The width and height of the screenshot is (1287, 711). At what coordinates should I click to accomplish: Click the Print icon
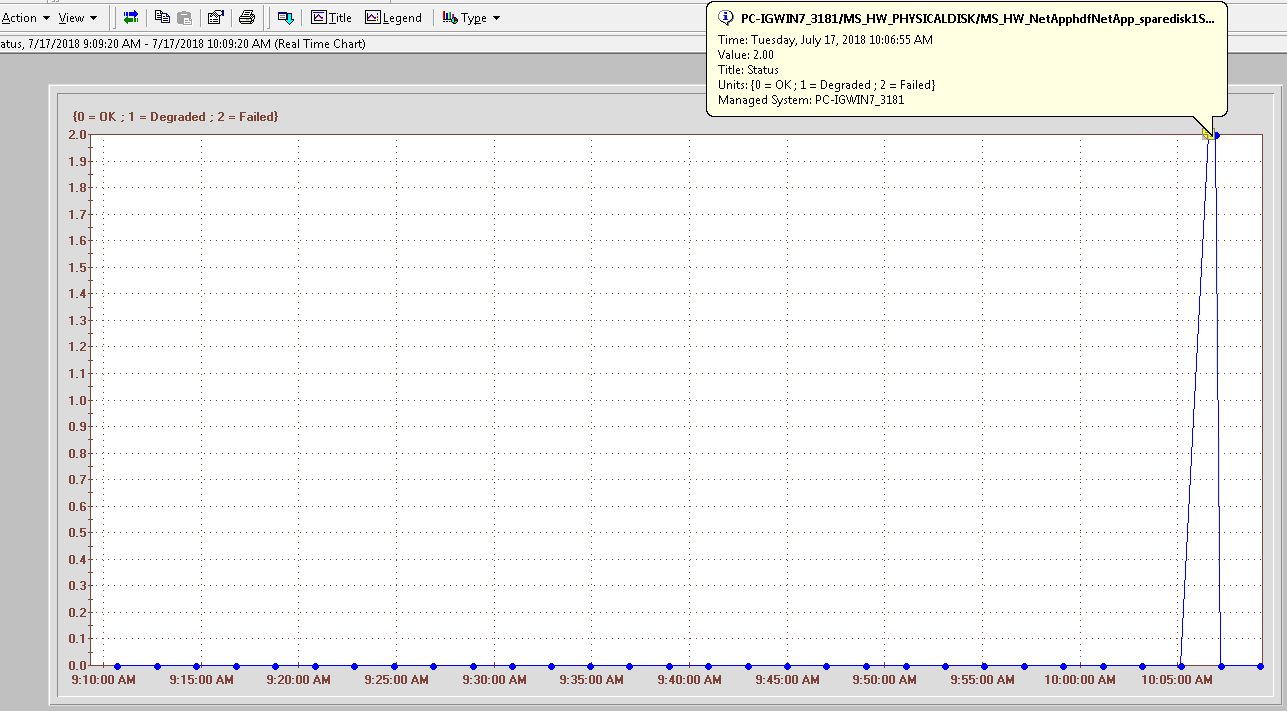[247, 18]
